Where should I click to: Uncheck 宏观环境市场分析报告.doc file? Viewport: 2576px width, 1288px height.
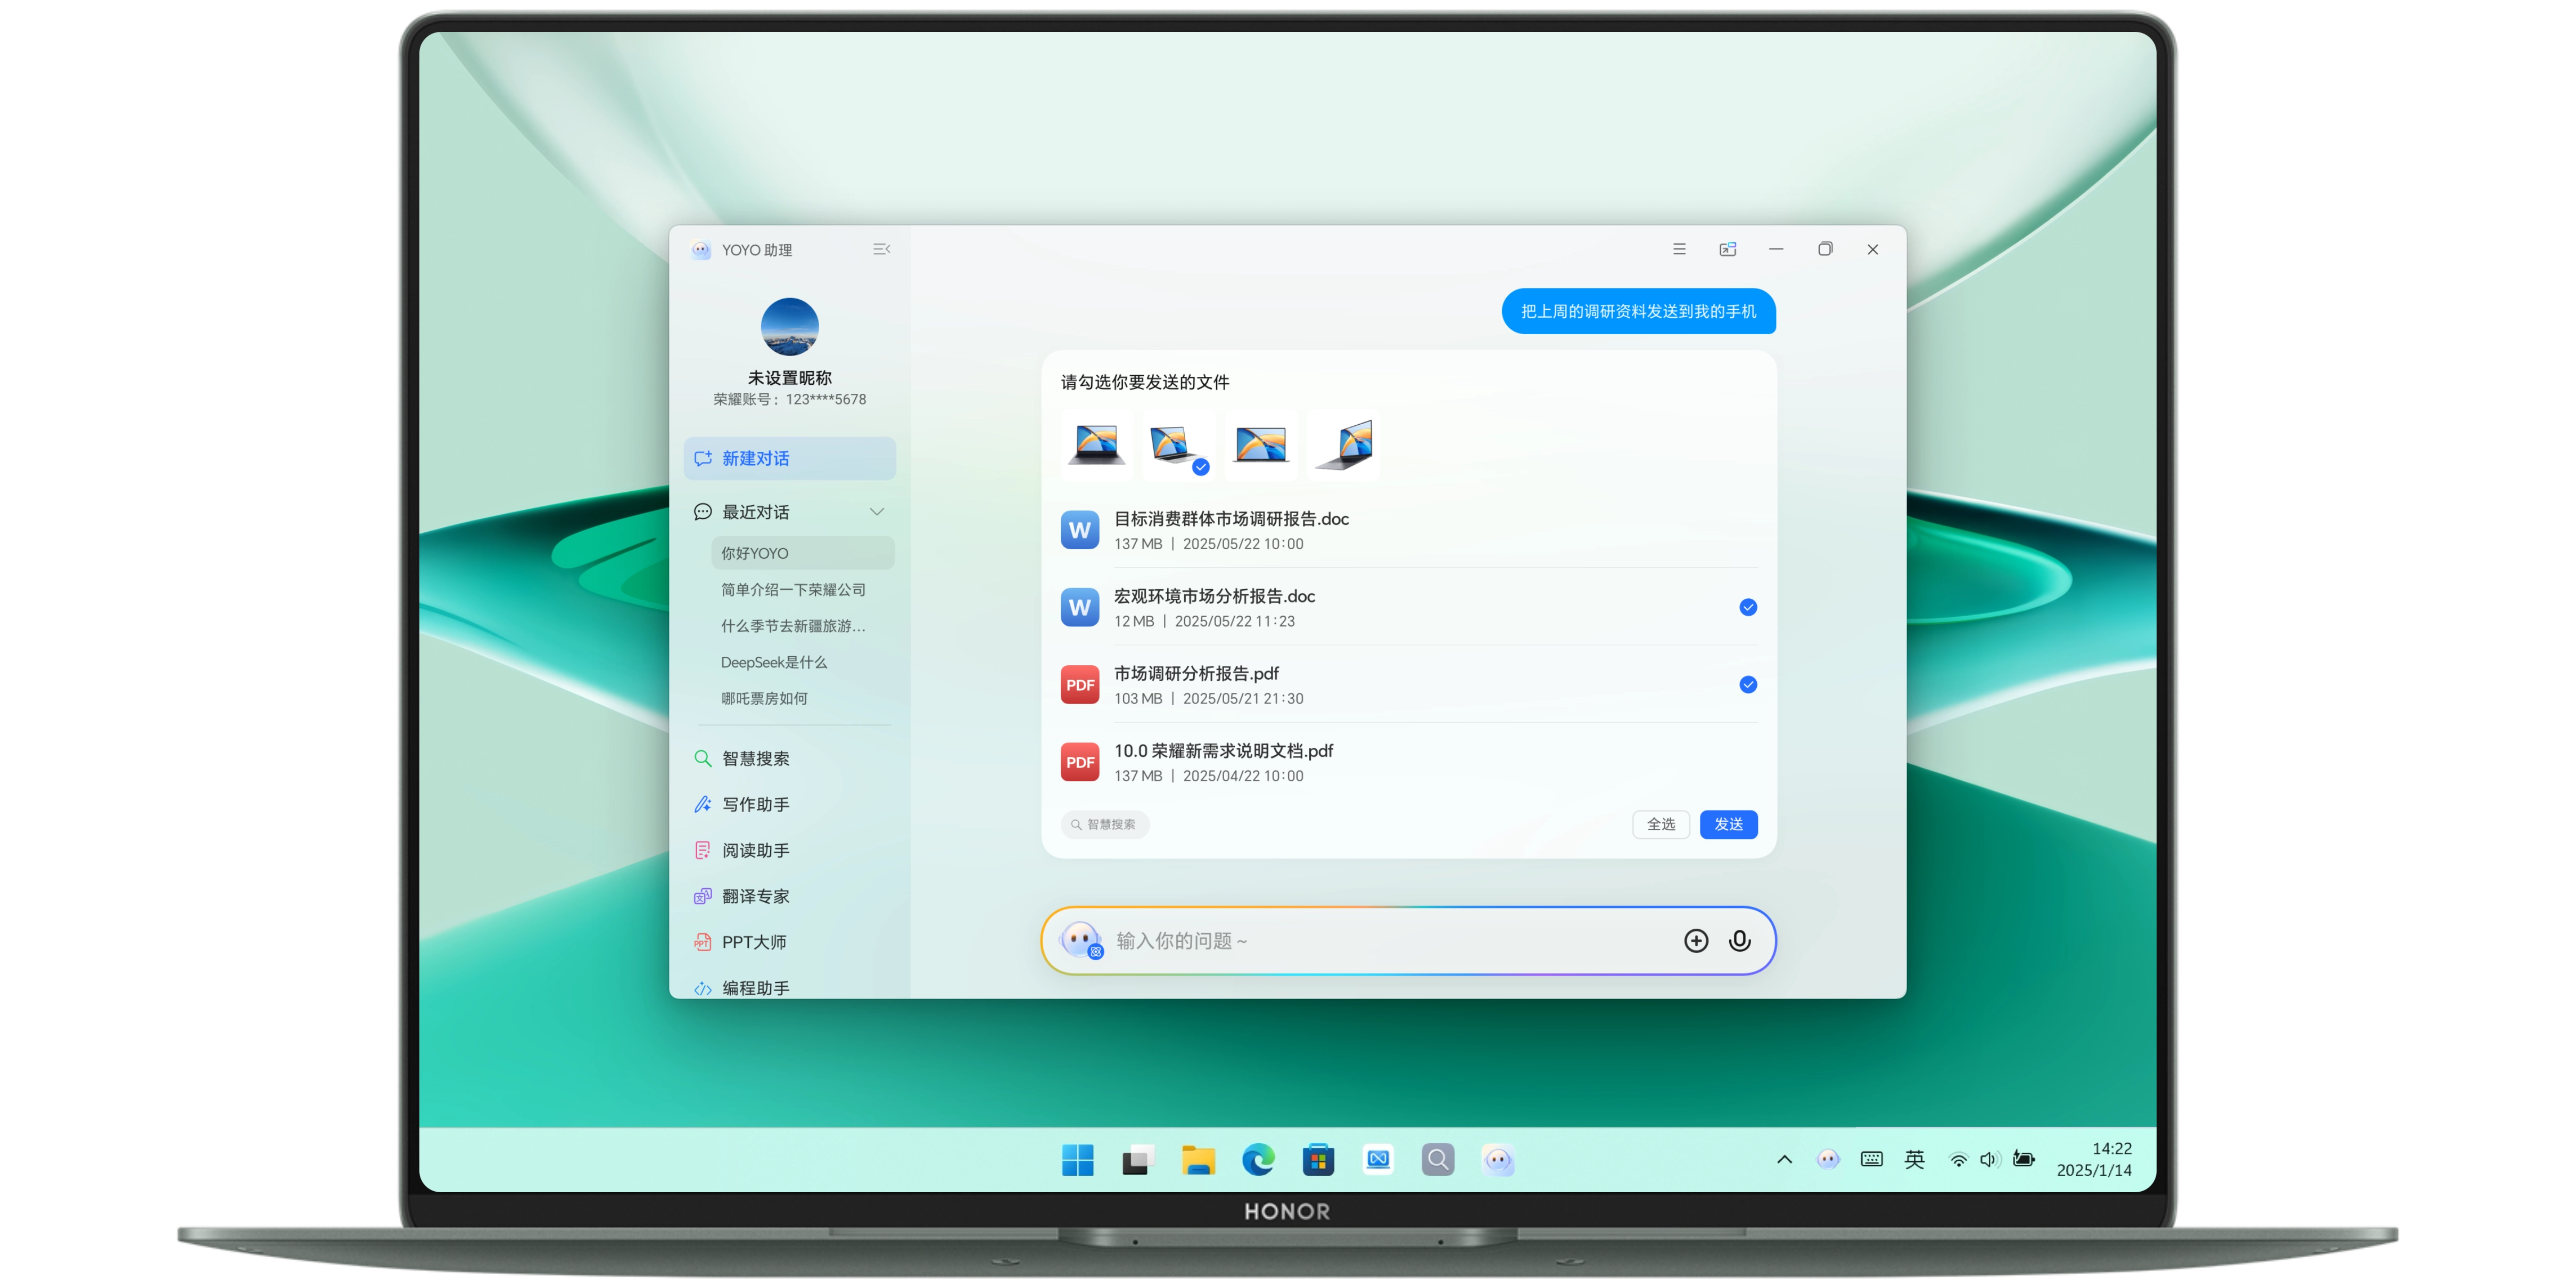[1747, 607]
